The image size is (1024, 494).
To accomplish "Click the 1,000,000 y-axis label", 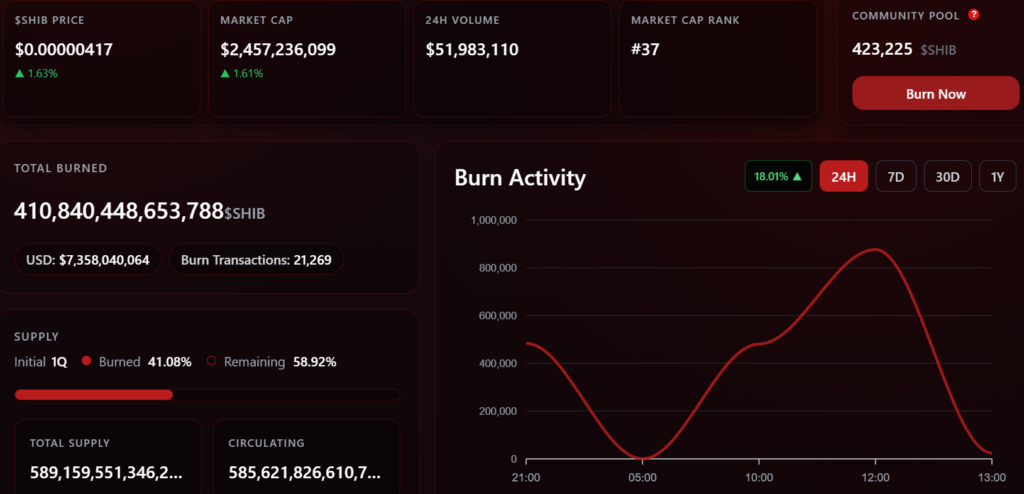I will [x=494, y=220].
